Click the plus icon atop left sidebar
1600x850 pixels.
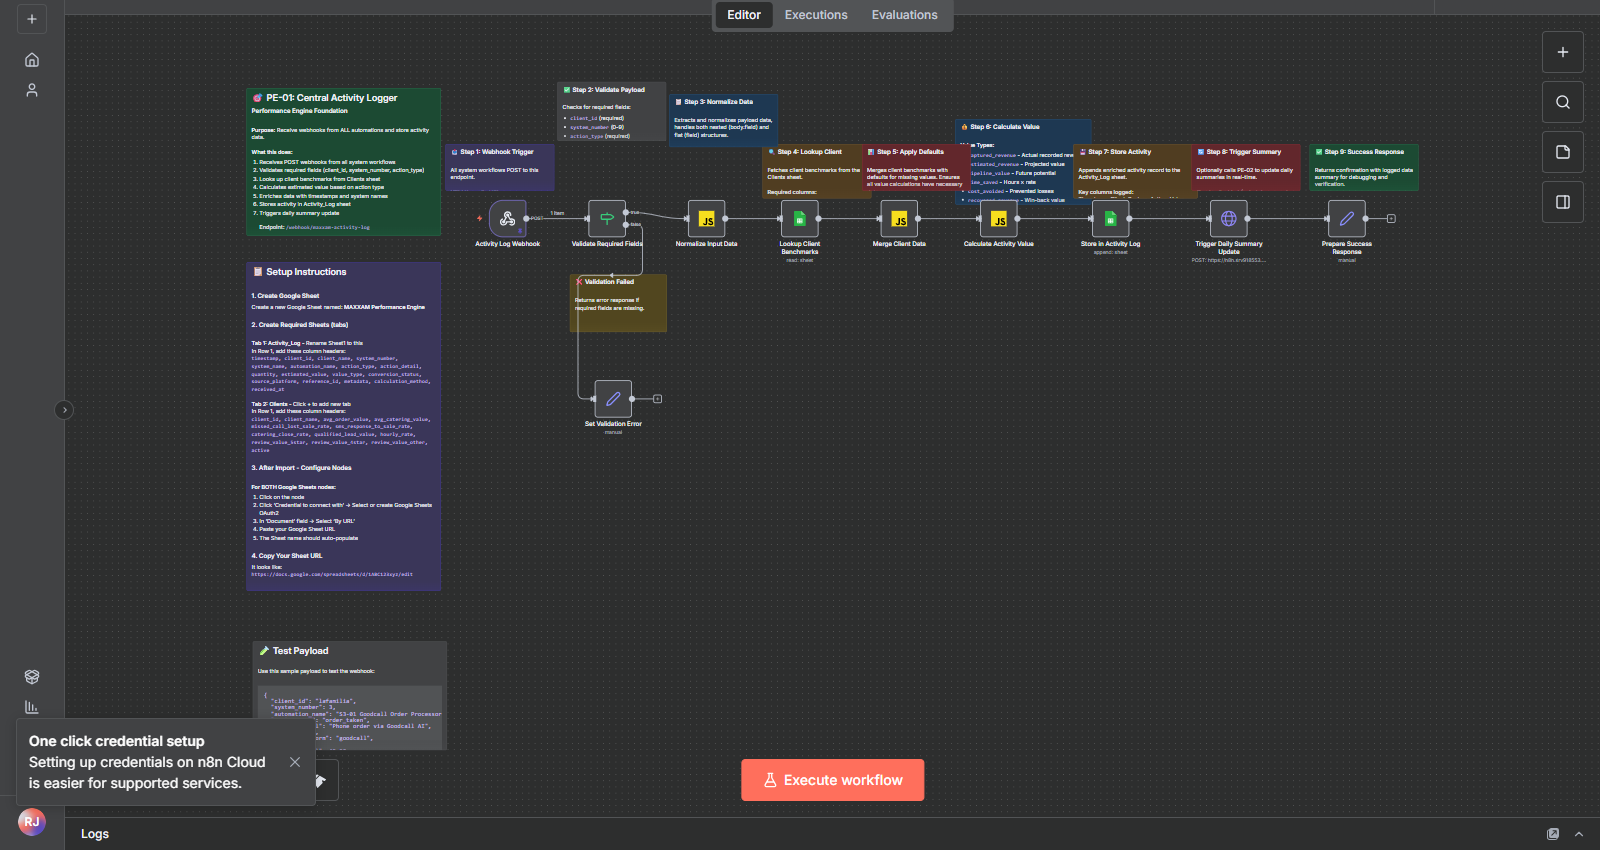(x=32, y=19)
